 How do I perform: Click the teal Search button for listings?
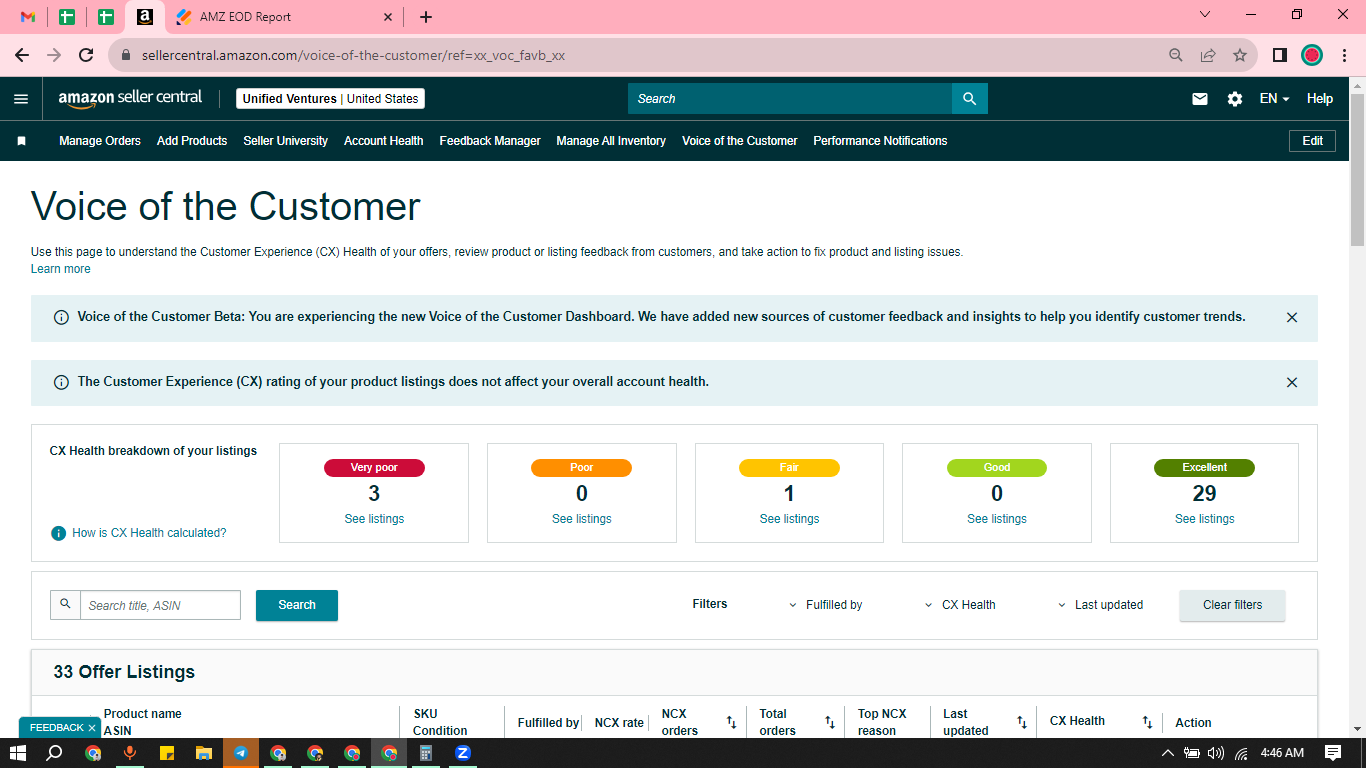(297, 605)
